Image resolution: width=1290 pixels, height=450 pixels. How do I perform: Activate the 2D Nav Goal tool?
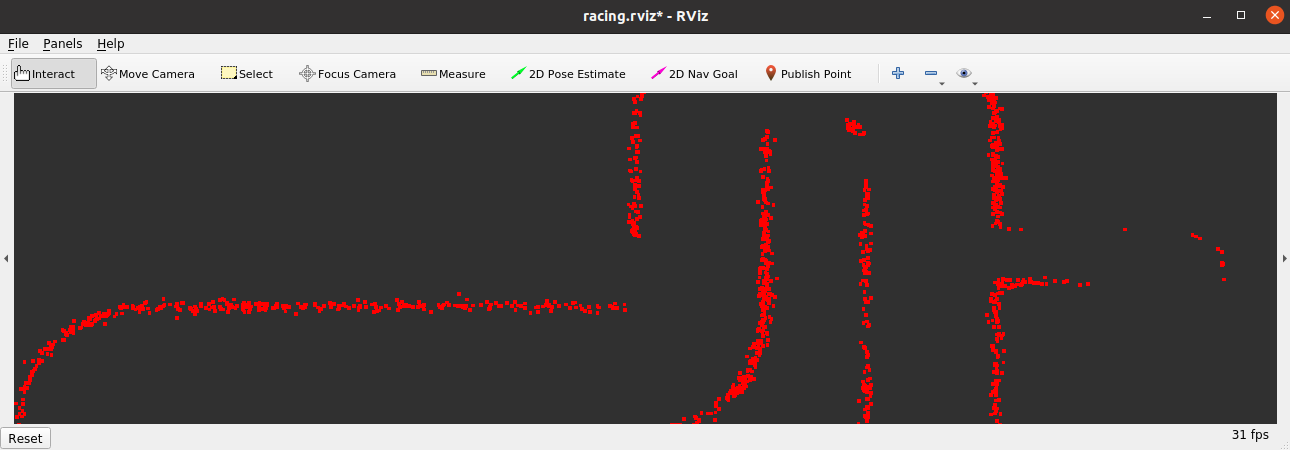pyautogui.click(x=694, y=74)
